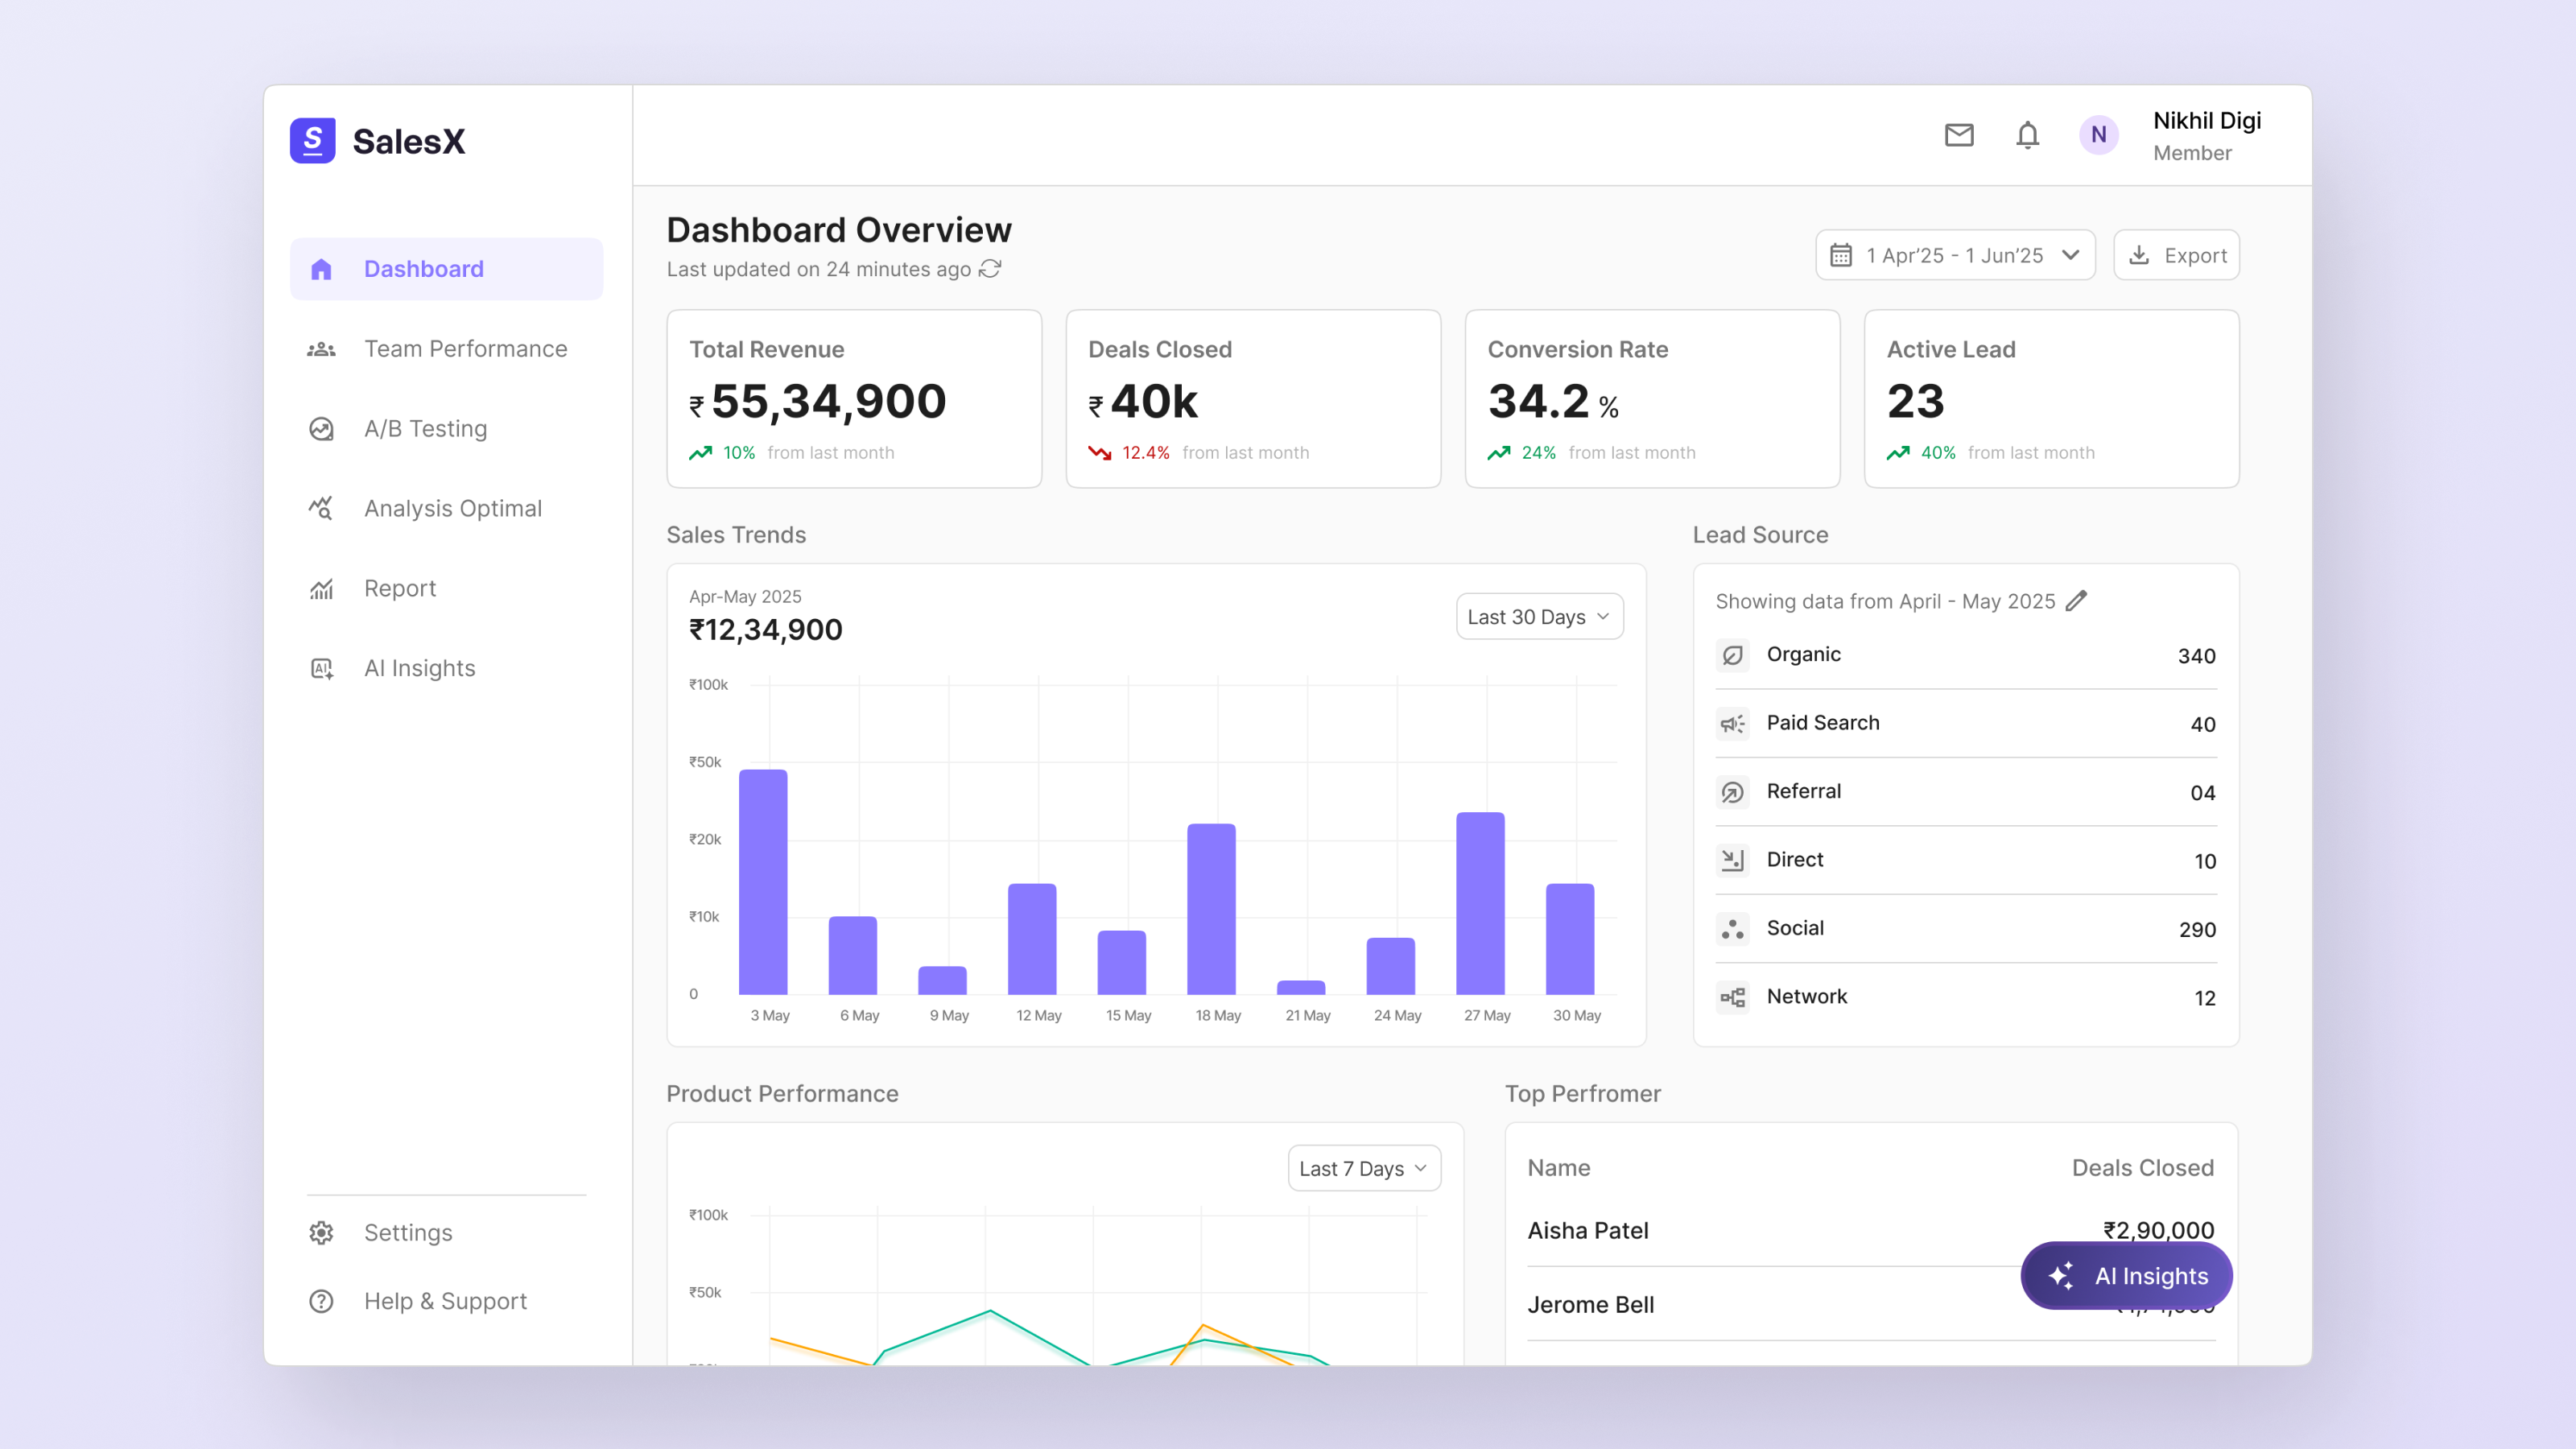This screenshot has height=1449, width=2576.
Task: Click Nikhil Digi's avatar circle
Action: 2099,135
